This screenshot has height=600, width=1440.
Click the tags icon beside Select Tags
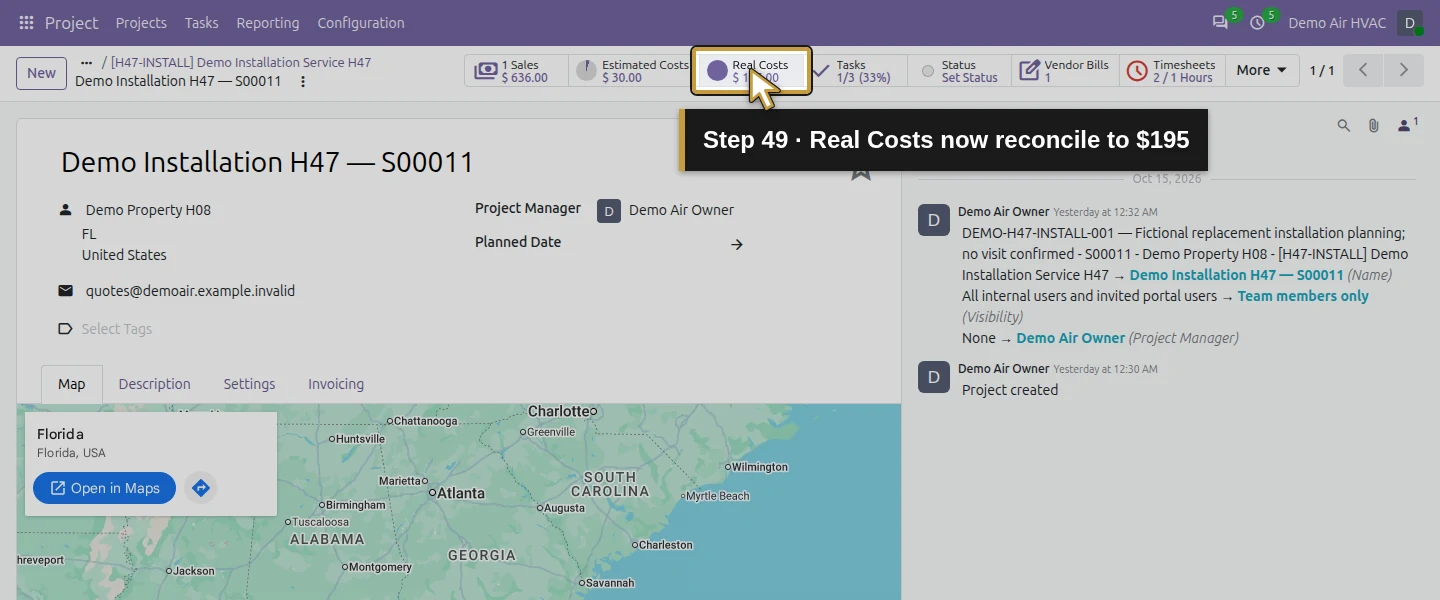pyautogui.click(x=65, y=328)
